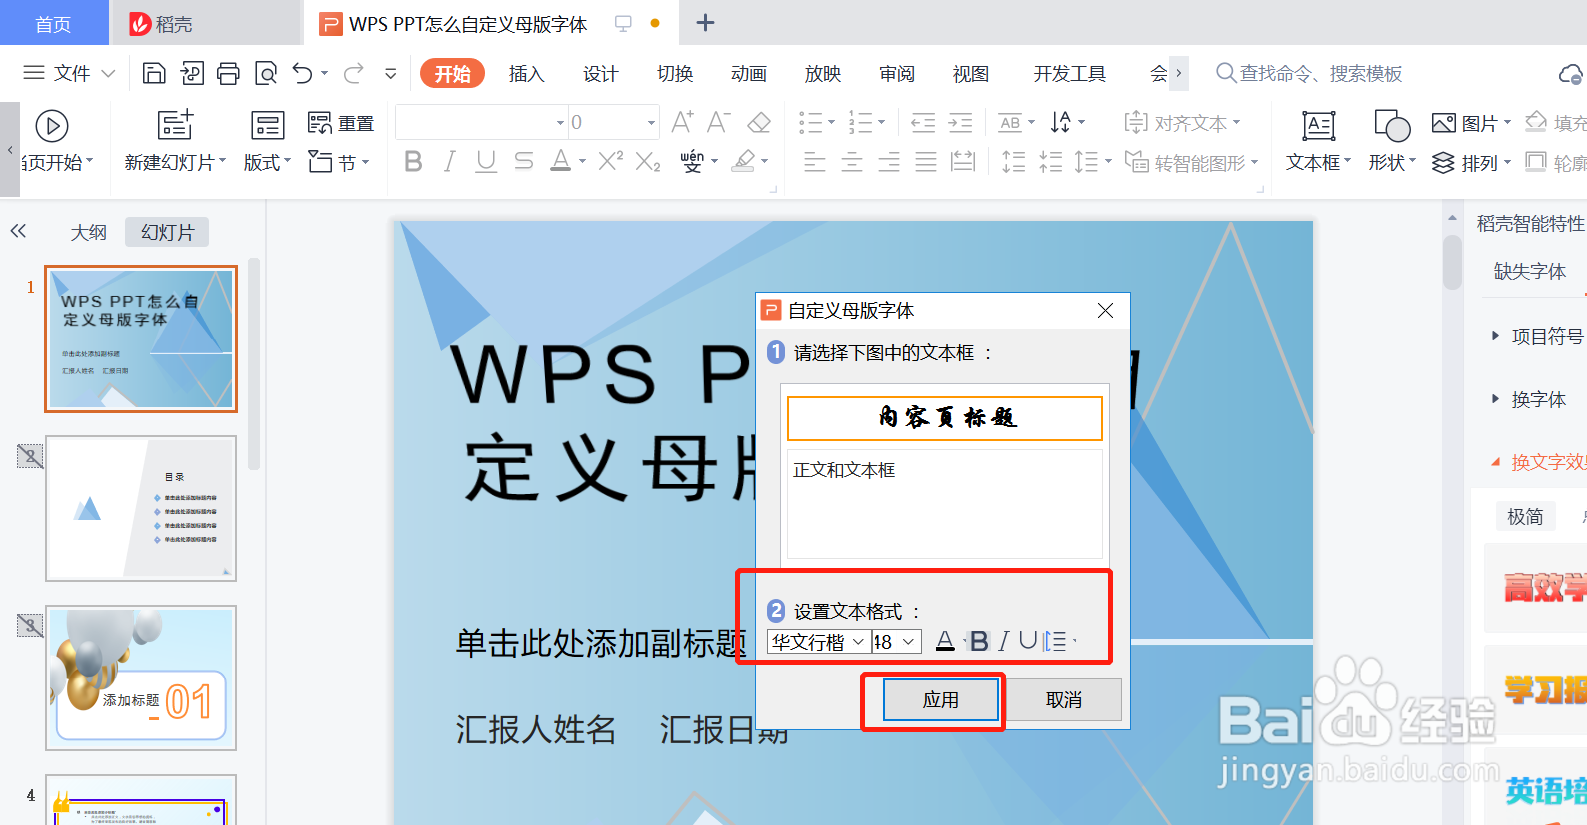Collapse the slide panel with double chevron

[18, 231]
